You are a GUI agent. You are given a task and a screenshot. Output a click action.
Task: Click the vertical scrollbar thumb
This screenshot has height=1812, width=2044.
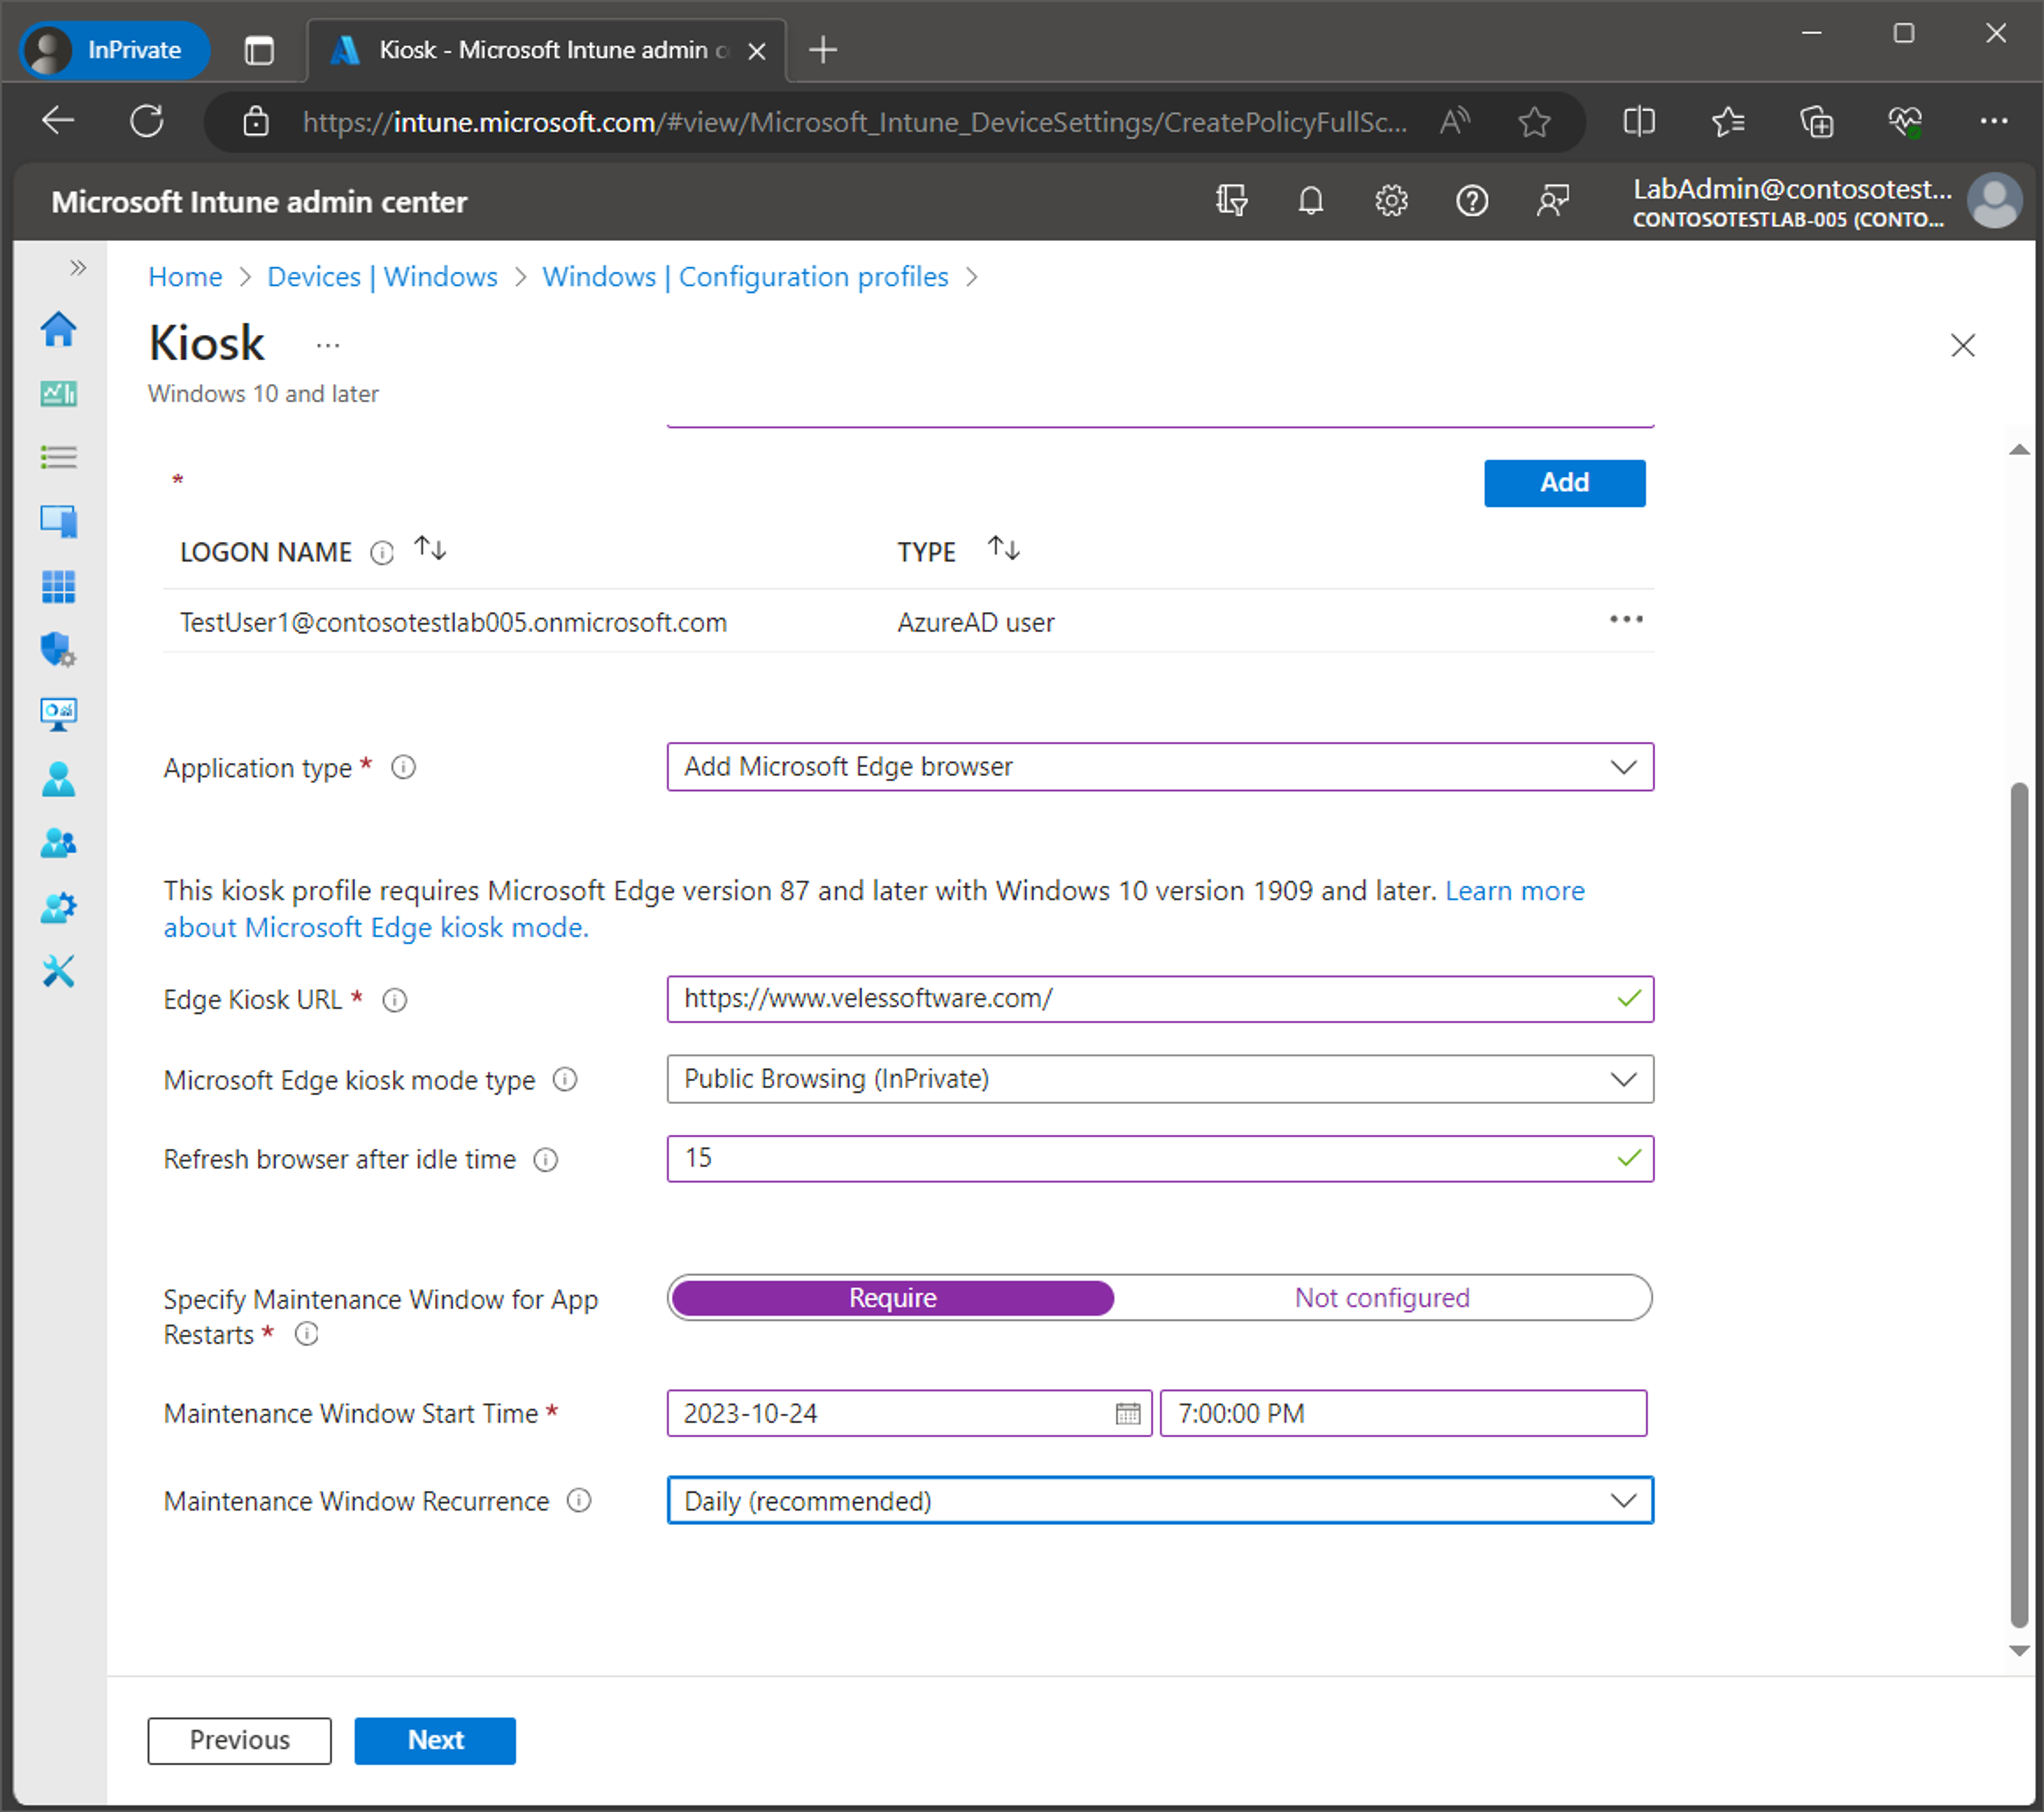[2019, 1205]
